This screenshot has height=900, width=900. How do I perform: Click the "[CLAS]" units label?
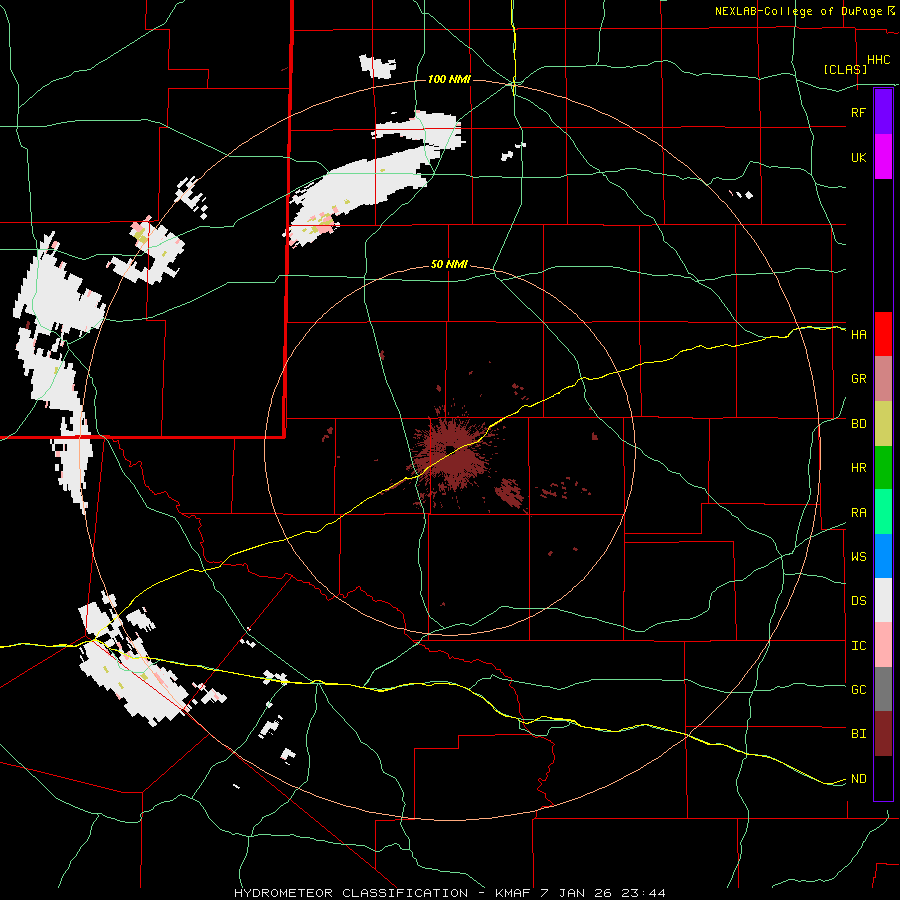coord(845,69)
